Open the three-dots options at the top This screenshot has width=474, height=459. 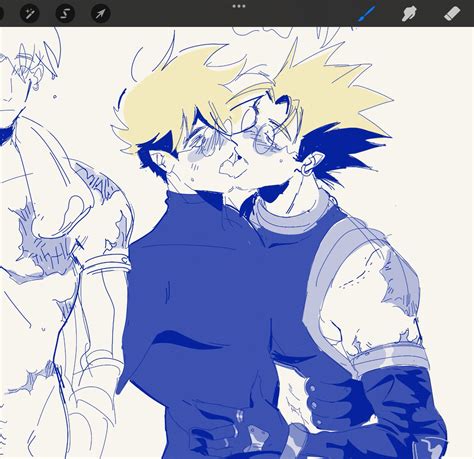[239, 6]
